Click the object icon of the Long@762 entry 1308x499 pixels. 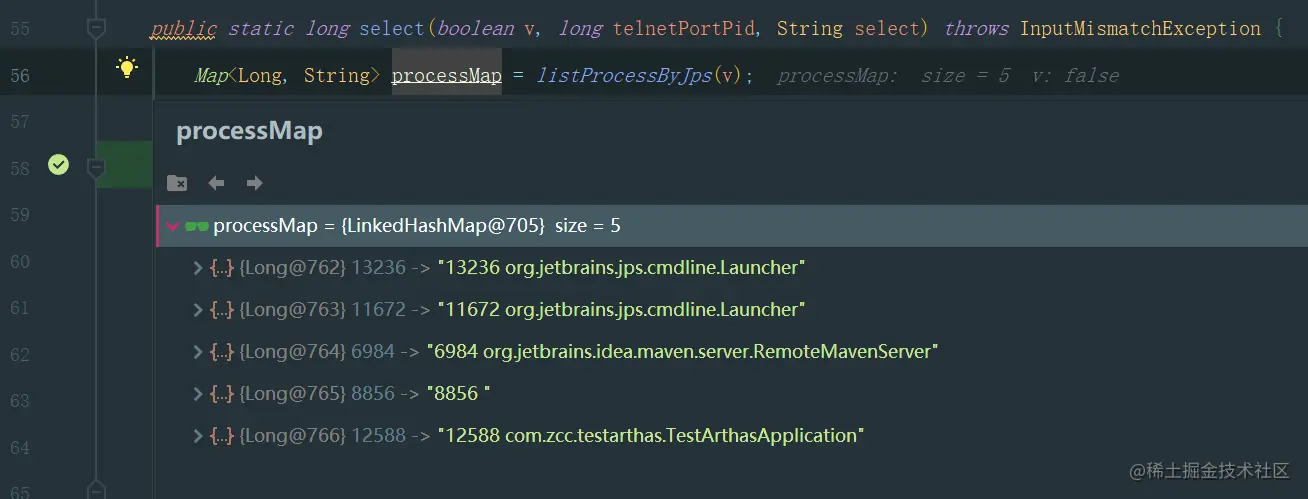(x=222, y=268)
